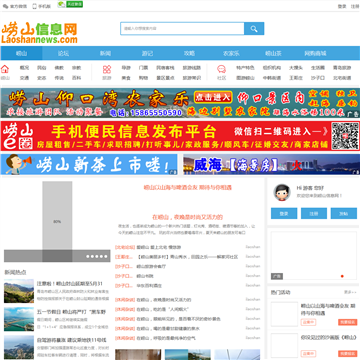The image size is (360, 360).
Task: Open the 农家乐 navigation tab
Action: (x=231, y=53)
